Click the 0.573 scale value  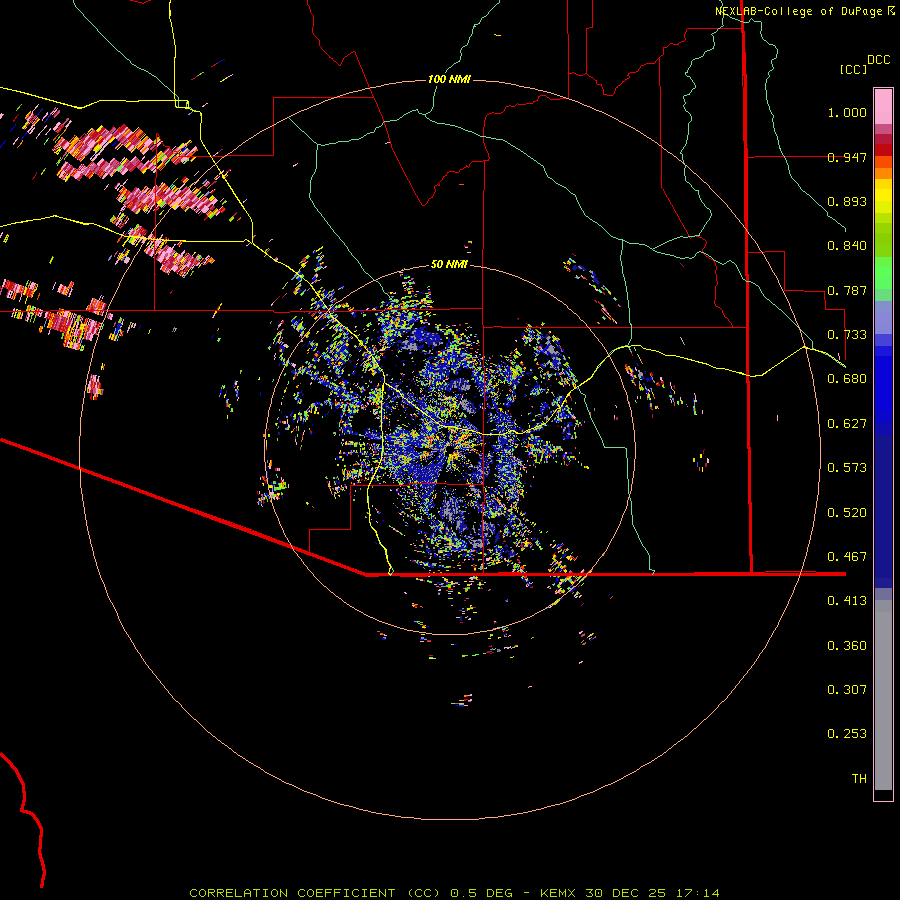click(x=847, y=468)
